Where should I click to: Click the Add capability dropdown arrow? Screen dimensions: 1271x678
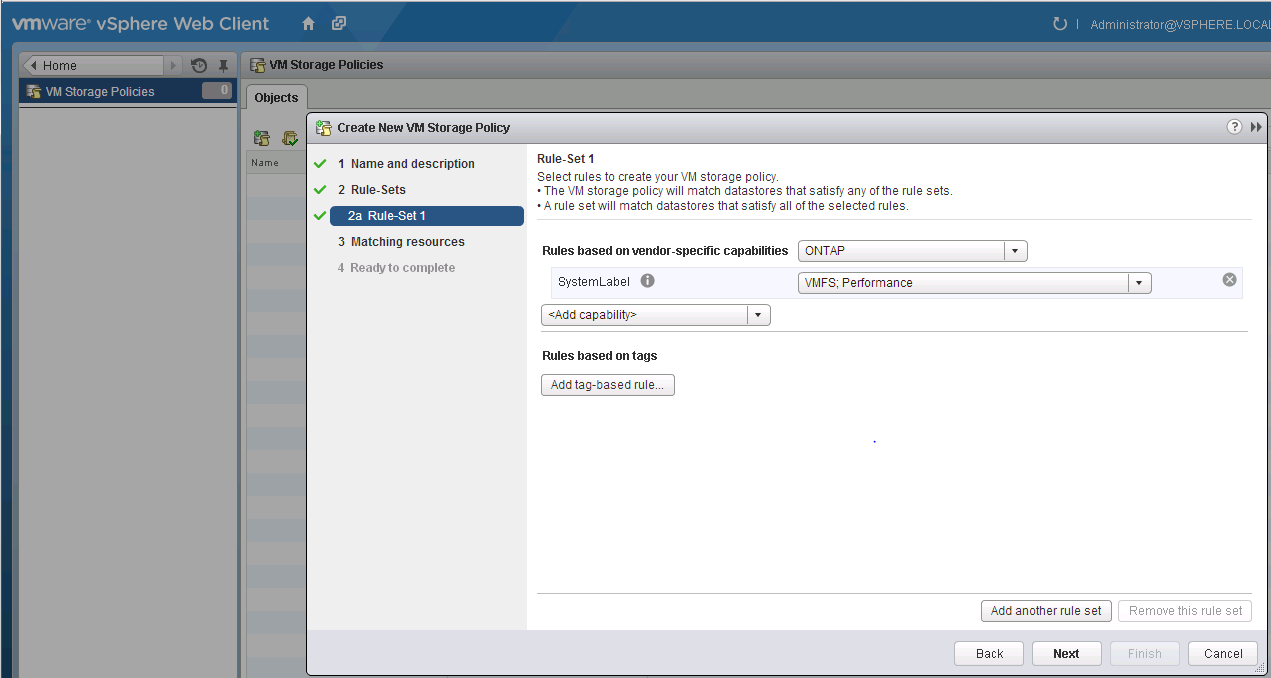pos(759,315)
